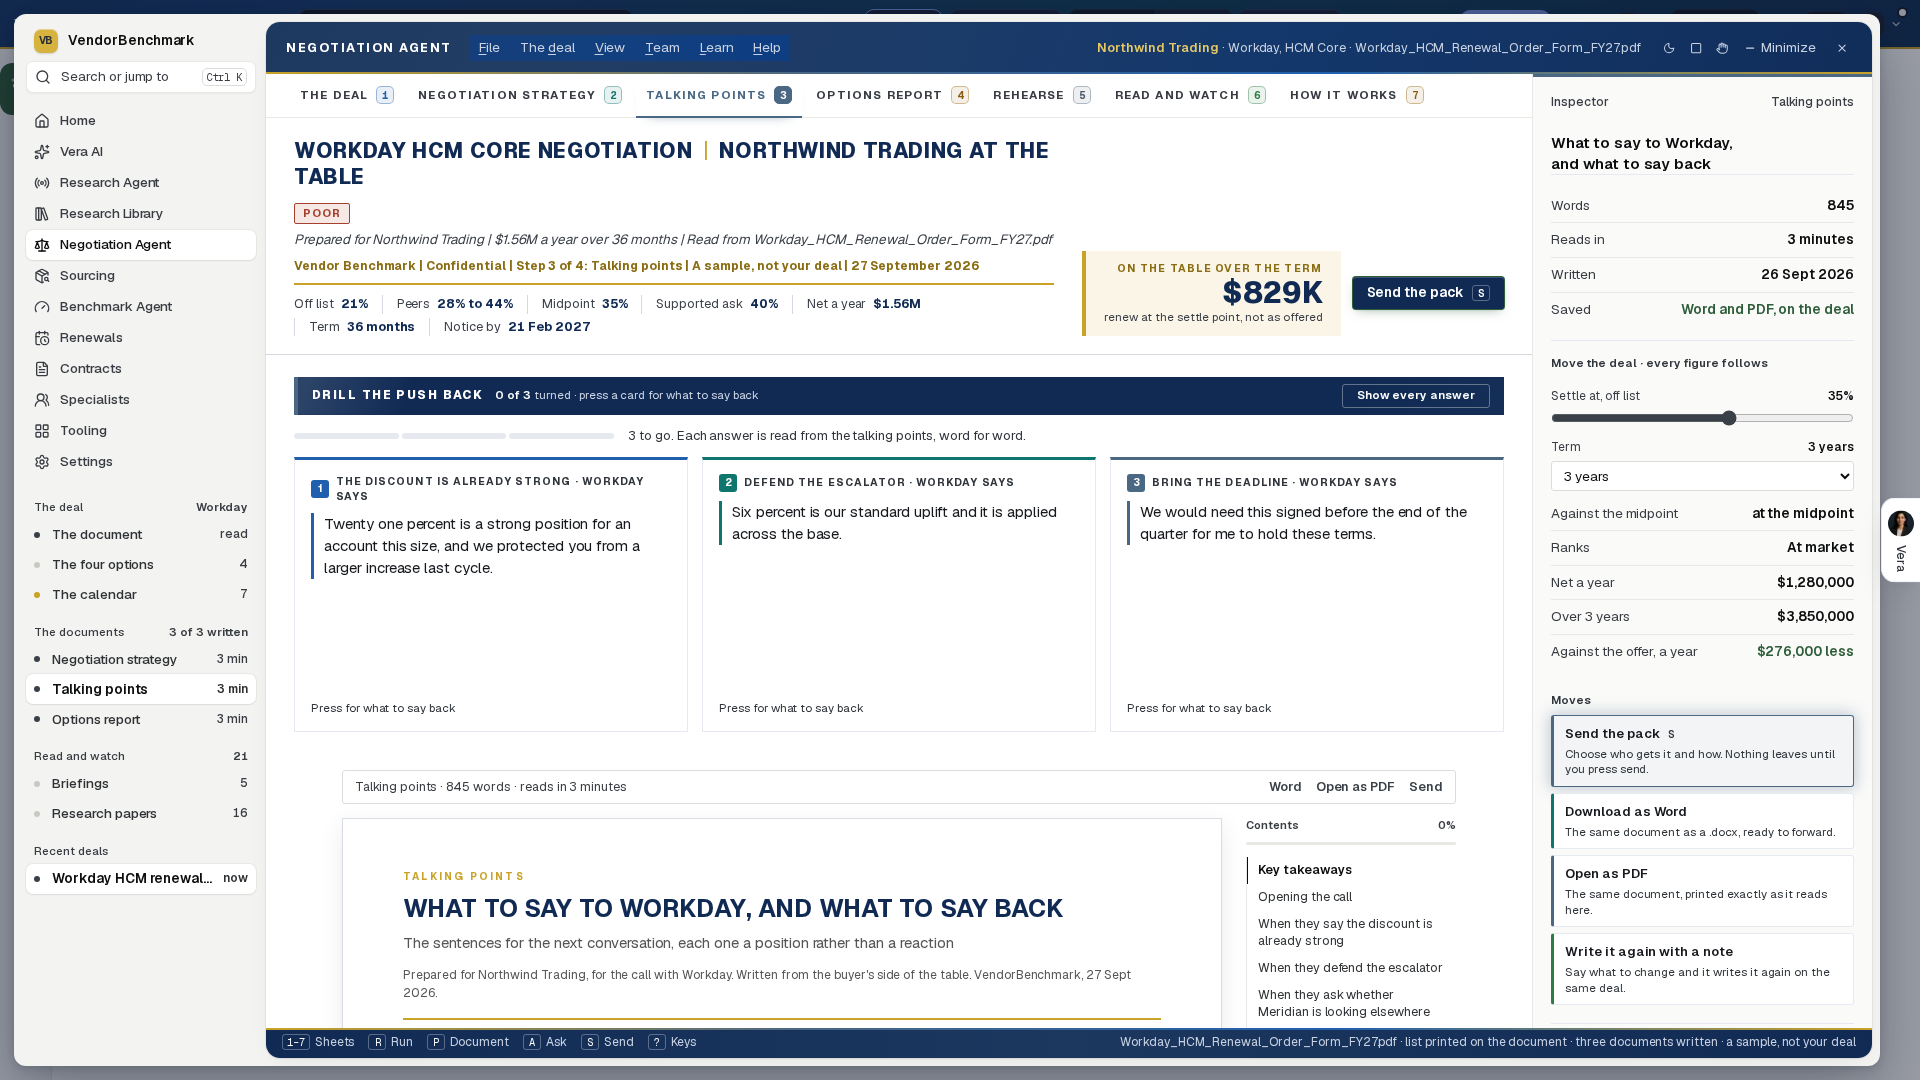
Task: Click the Contents progress bar at 0%
Action: pos(1350,843)
